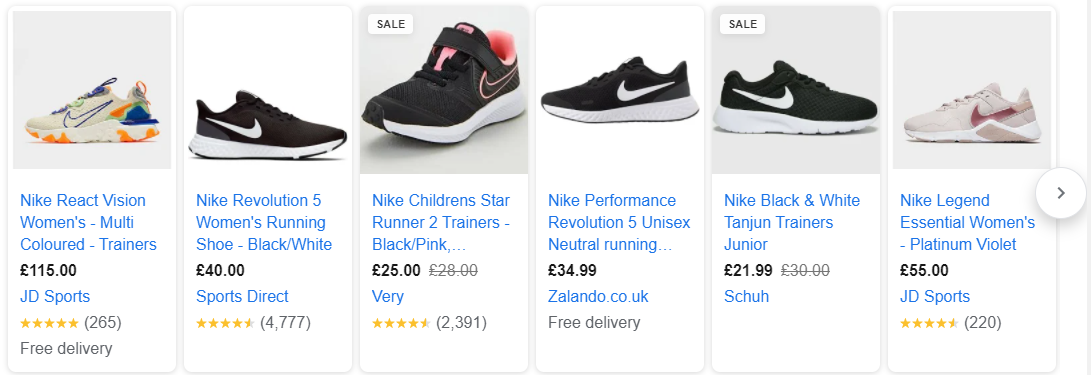Open the Nike Legend Essential Women's link
This screenshot has height=375, width=1091.
[968, 223]
